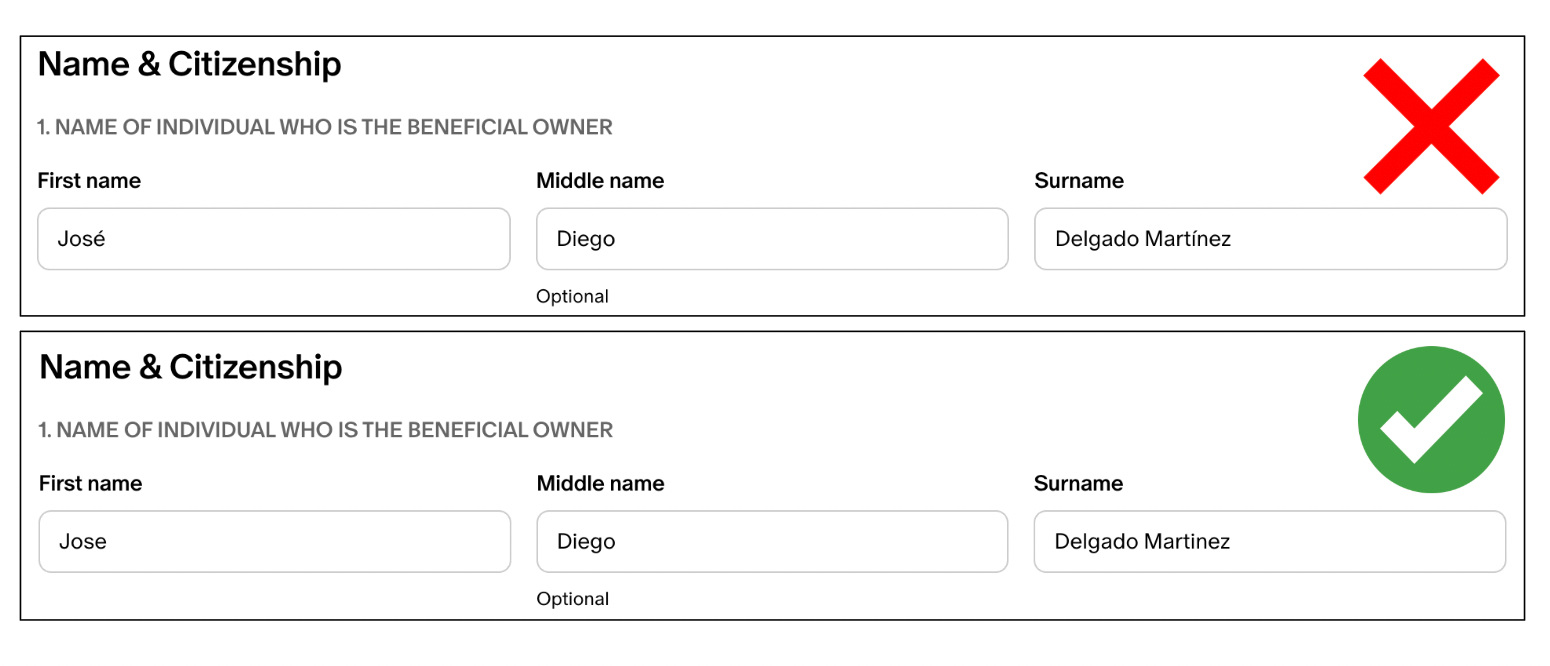Viewport: 1550px width, 666px height.
Task: Click the Surname field with Delgado Martinez
Action: (1269, 541)
